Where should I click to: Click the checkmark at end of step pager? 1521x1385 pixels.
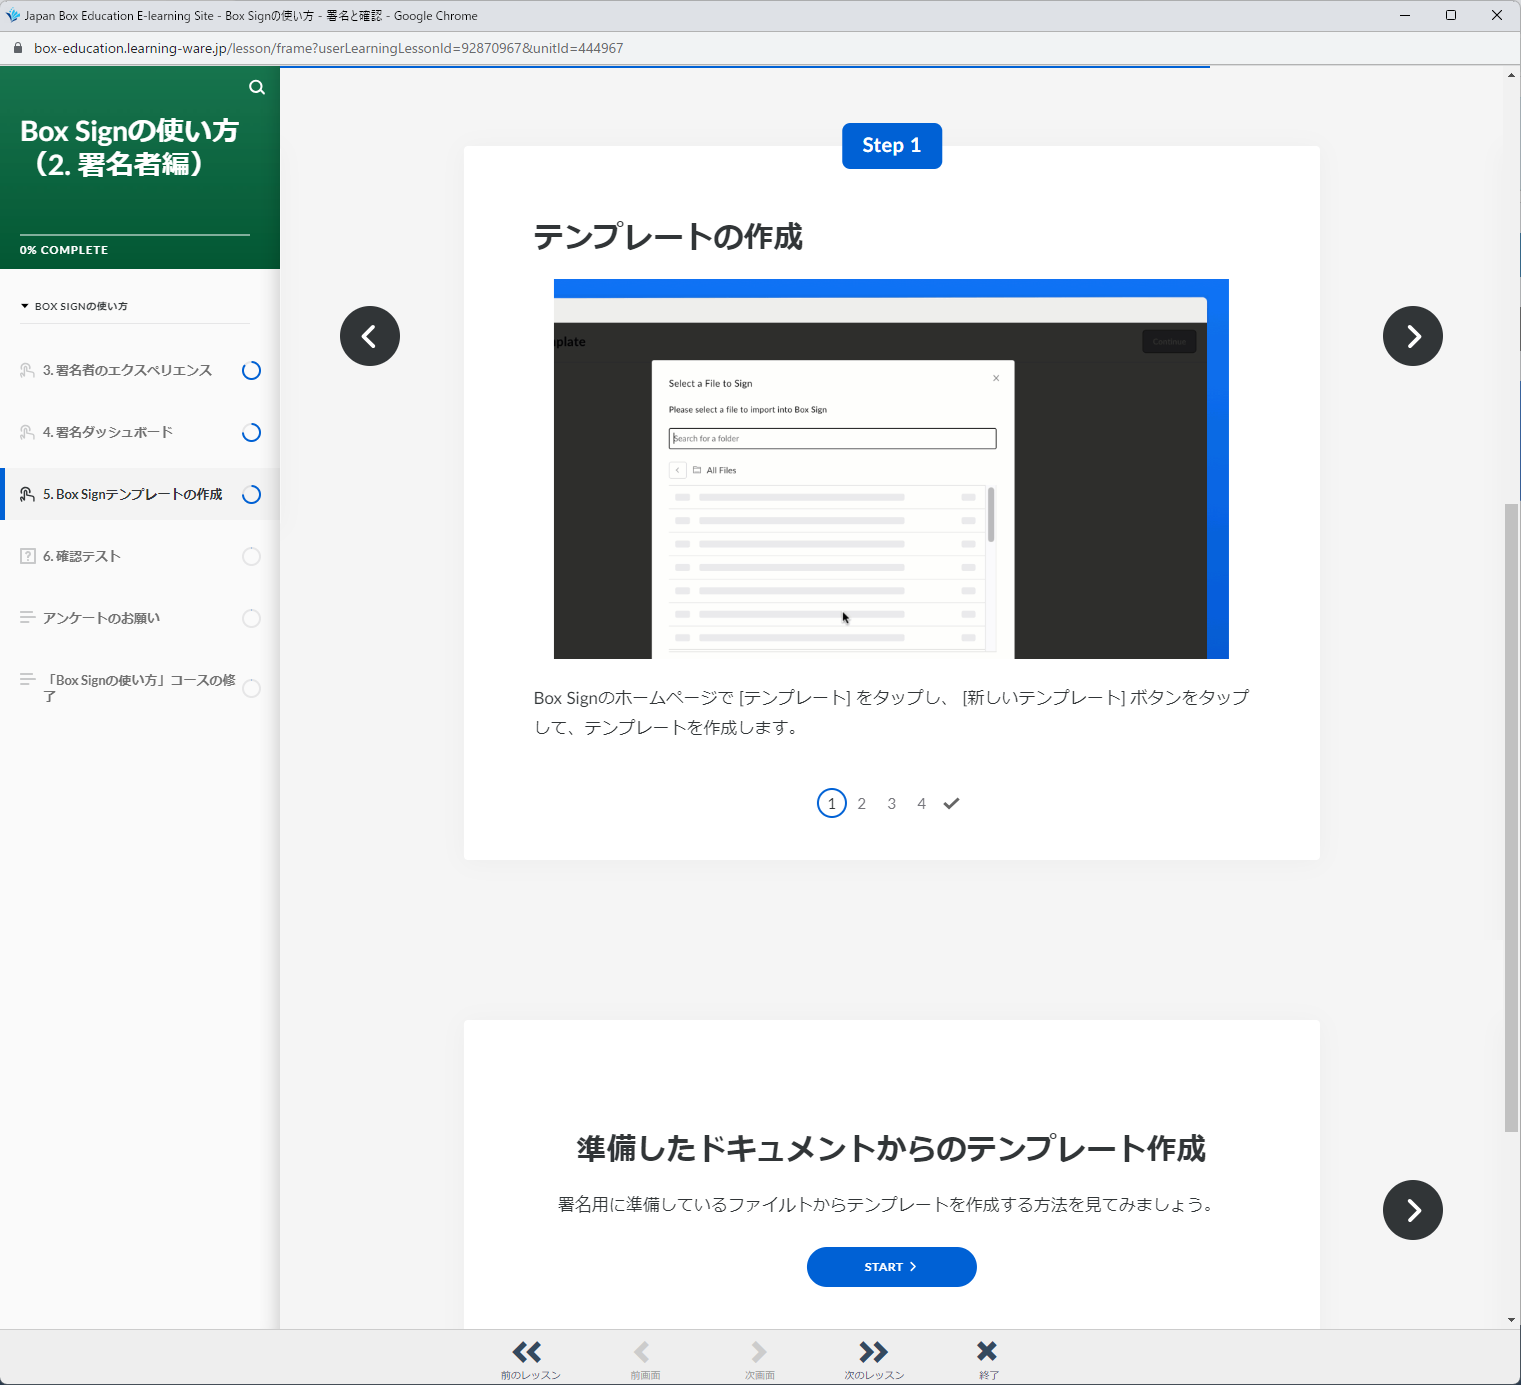[951, 803]
